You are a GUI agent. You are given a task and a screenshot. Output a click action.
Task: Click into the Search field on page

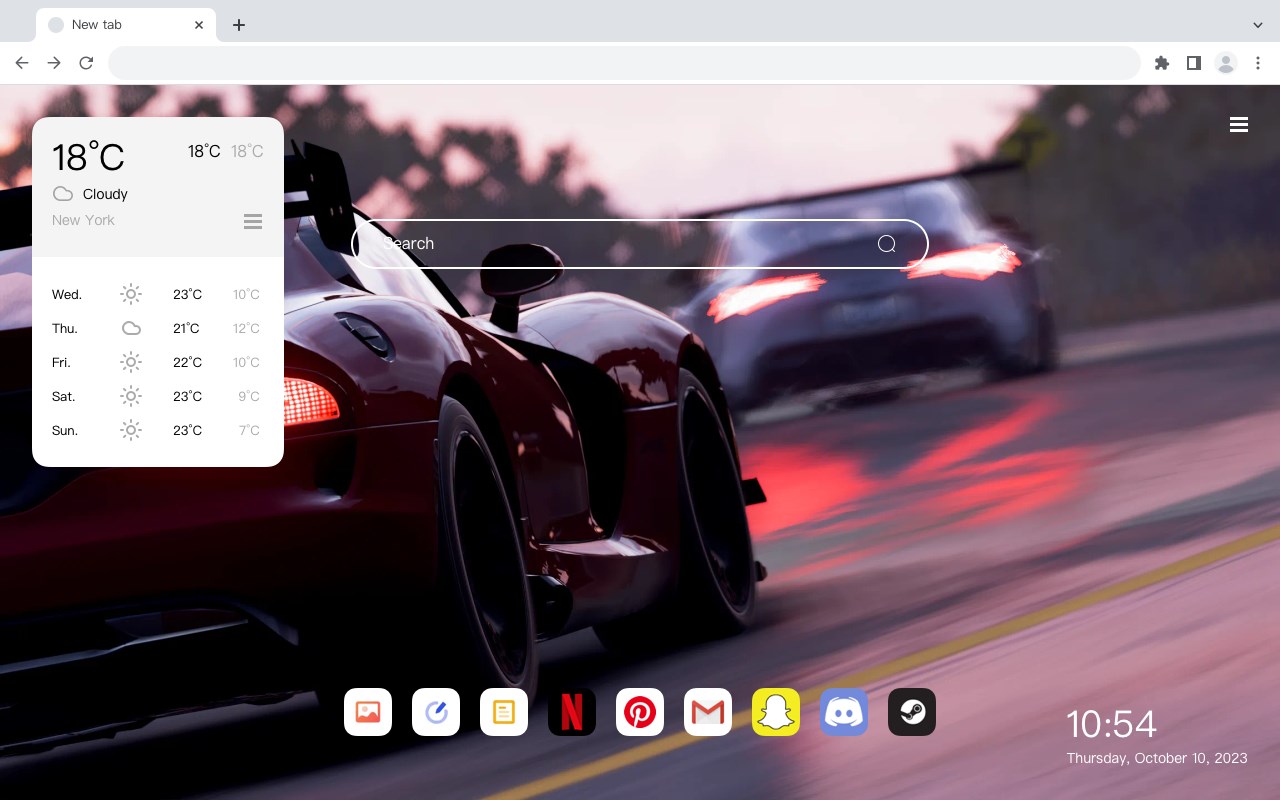click(x=640, y=244)
